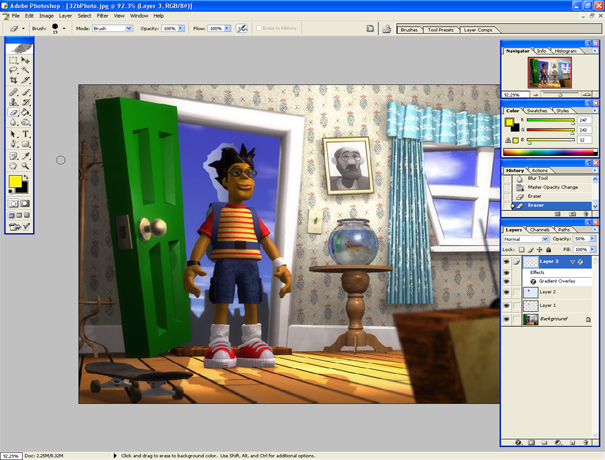605x460 pixels.
Task: Switch to the Channels tab
Action: (x=540, y=230)
